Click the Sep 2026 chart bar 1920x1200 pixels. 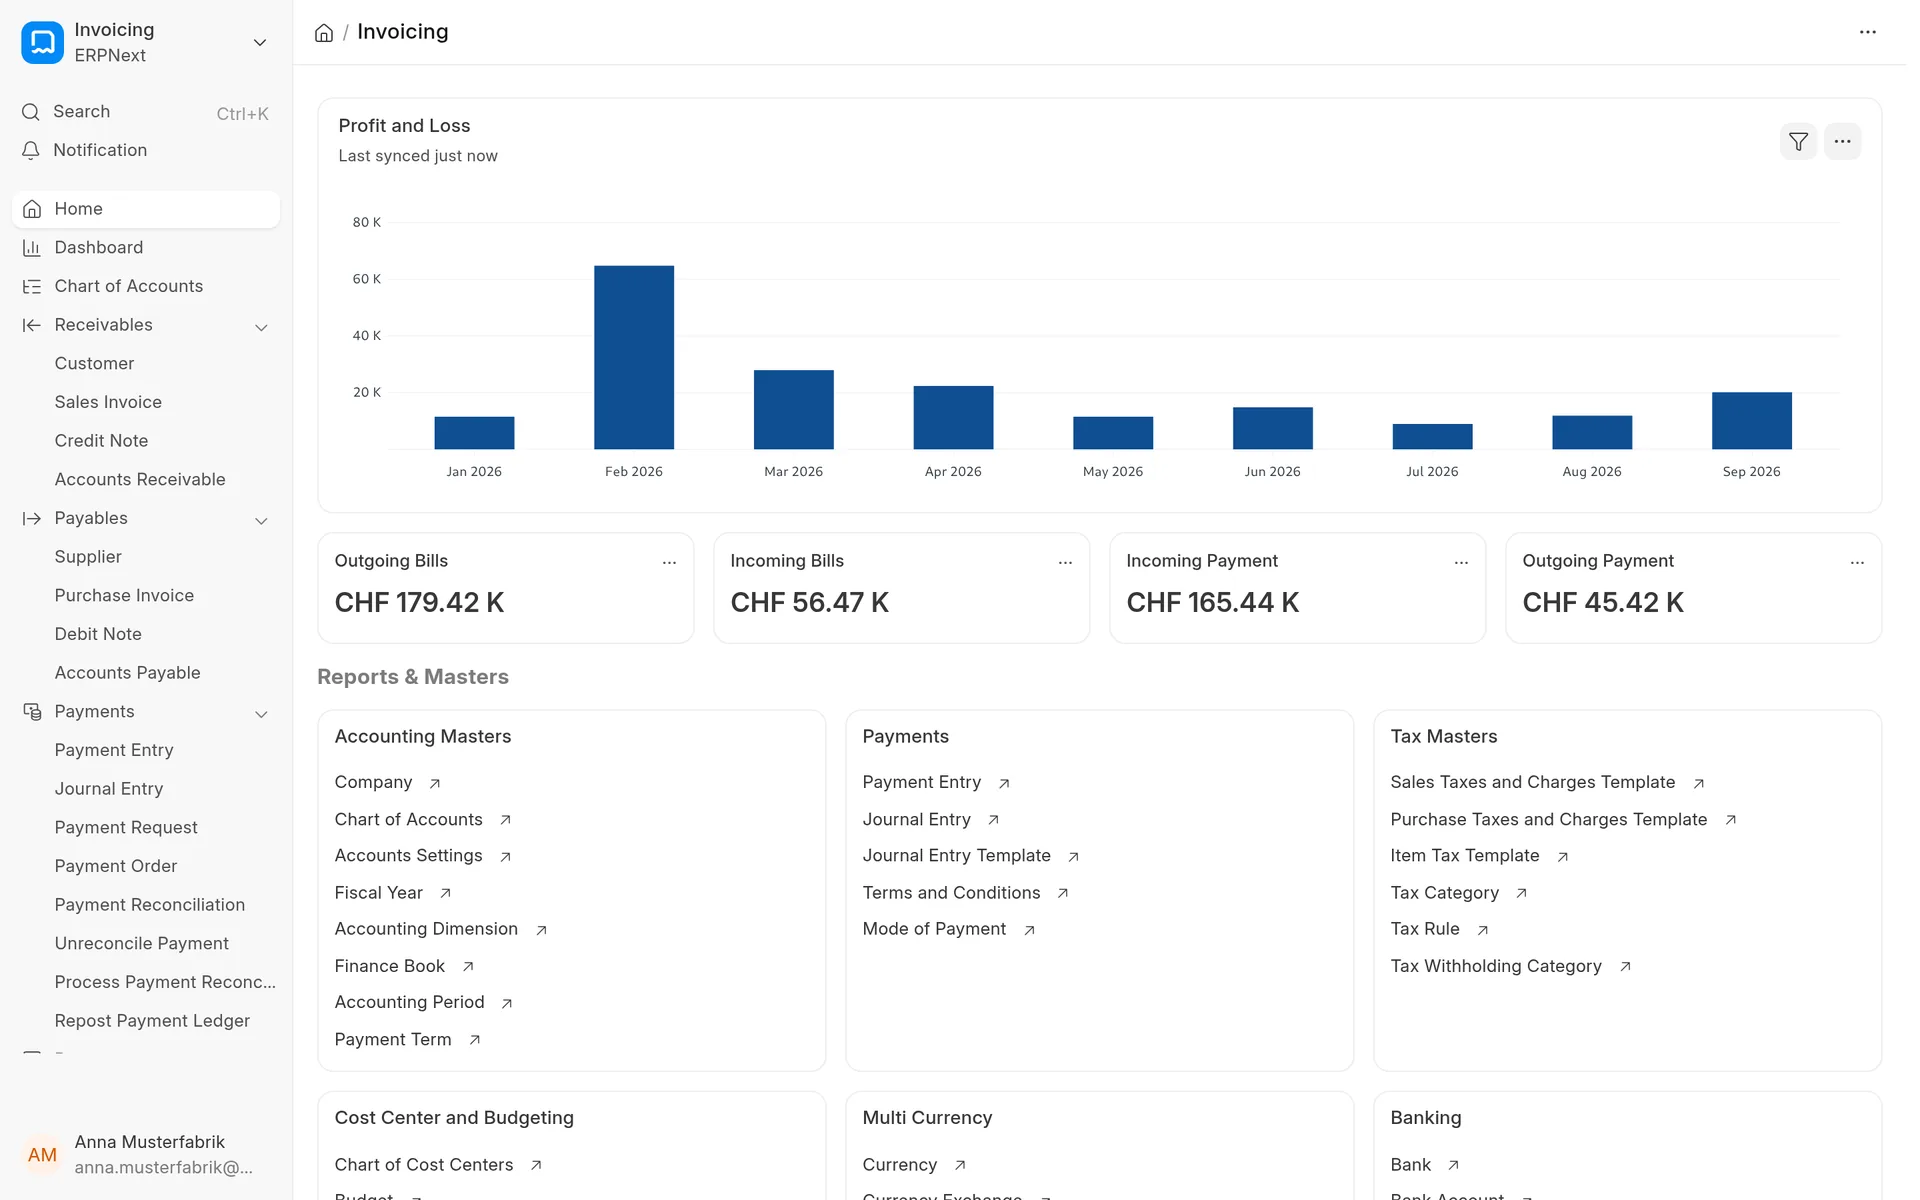click(1751, 420)
